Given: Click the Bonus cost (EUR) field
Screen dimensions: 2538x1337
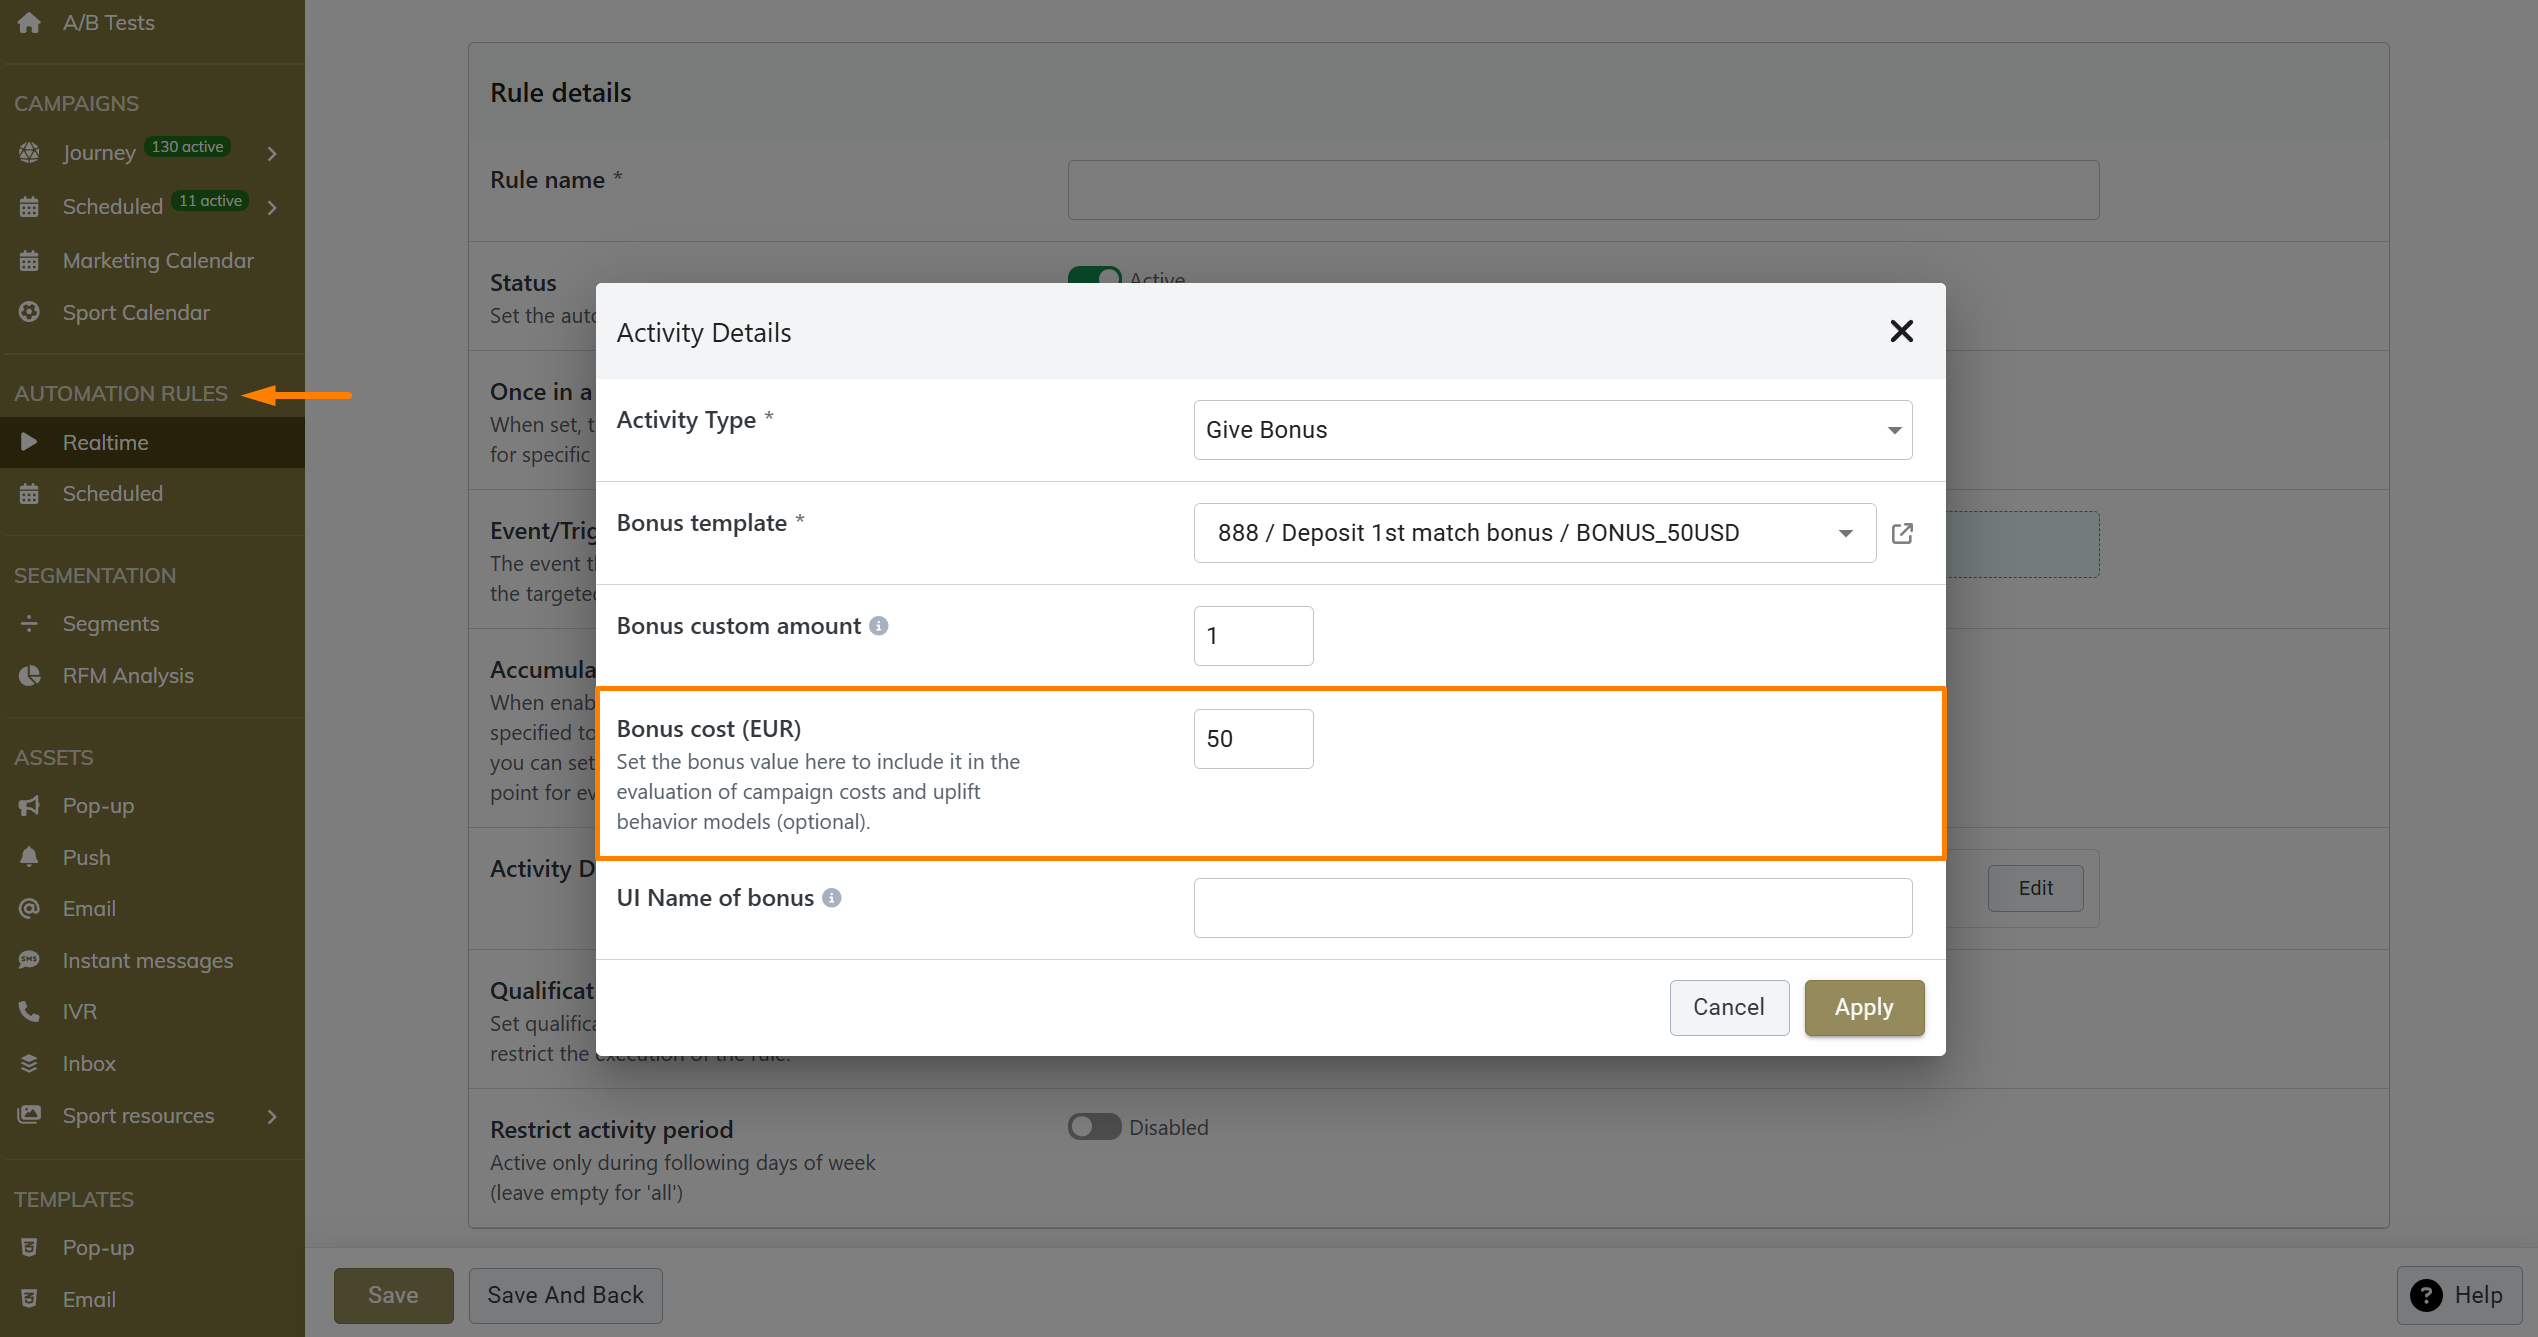Looking at the screenshot, I should pyautogui.click(x=1252, y=739).
